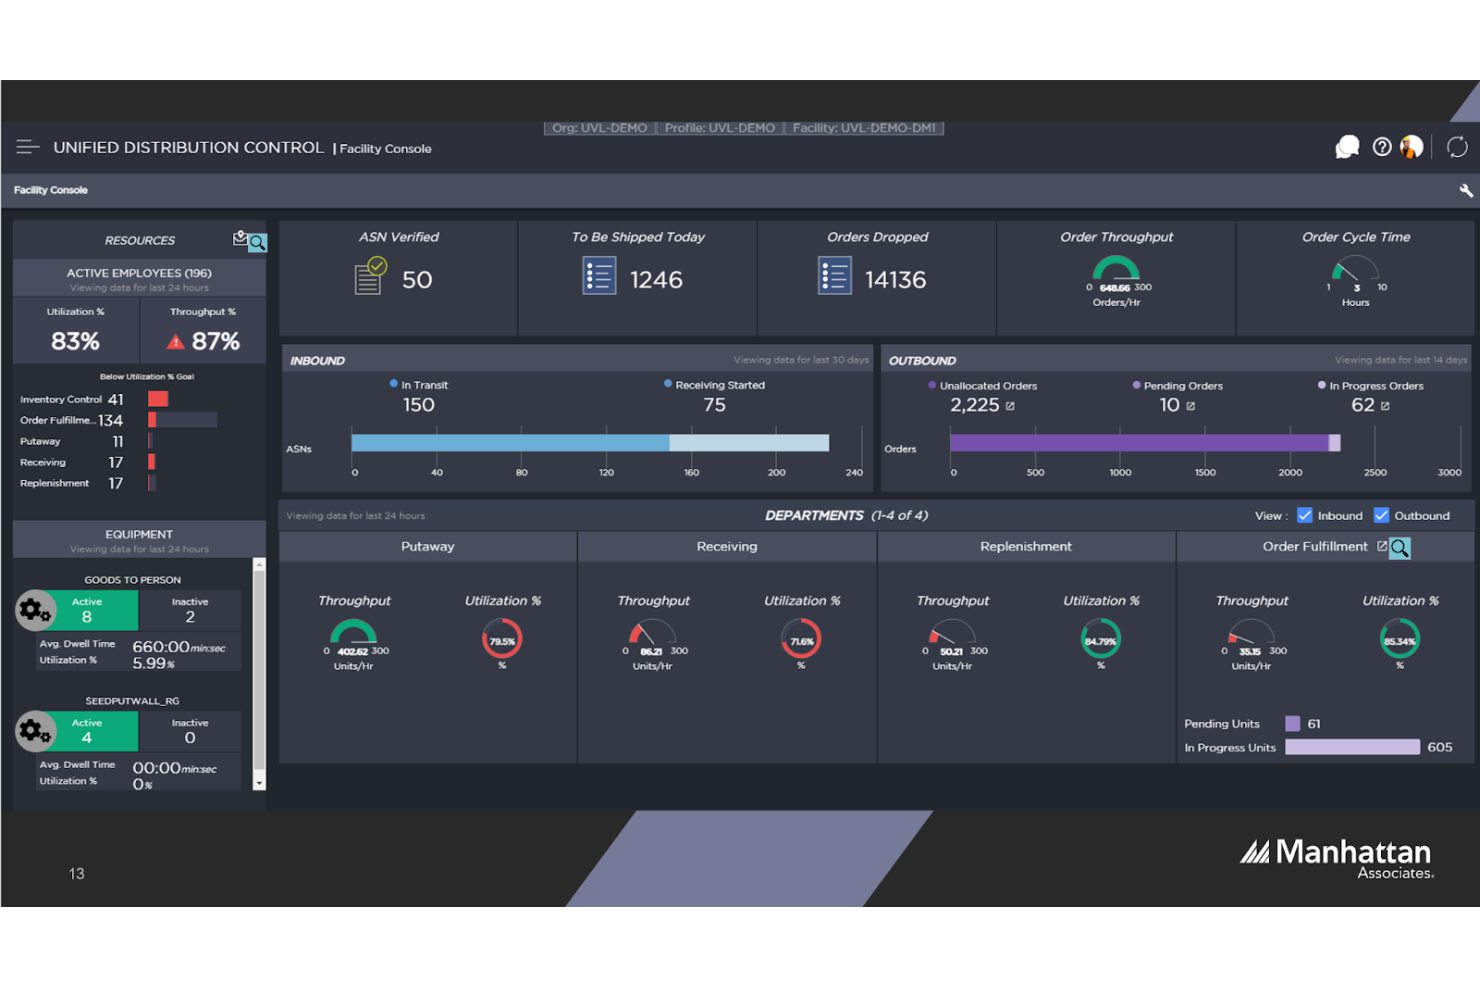Click the refresh icon in top right
This screenshot has width=1480, height=987.
tap(1456, 146)
